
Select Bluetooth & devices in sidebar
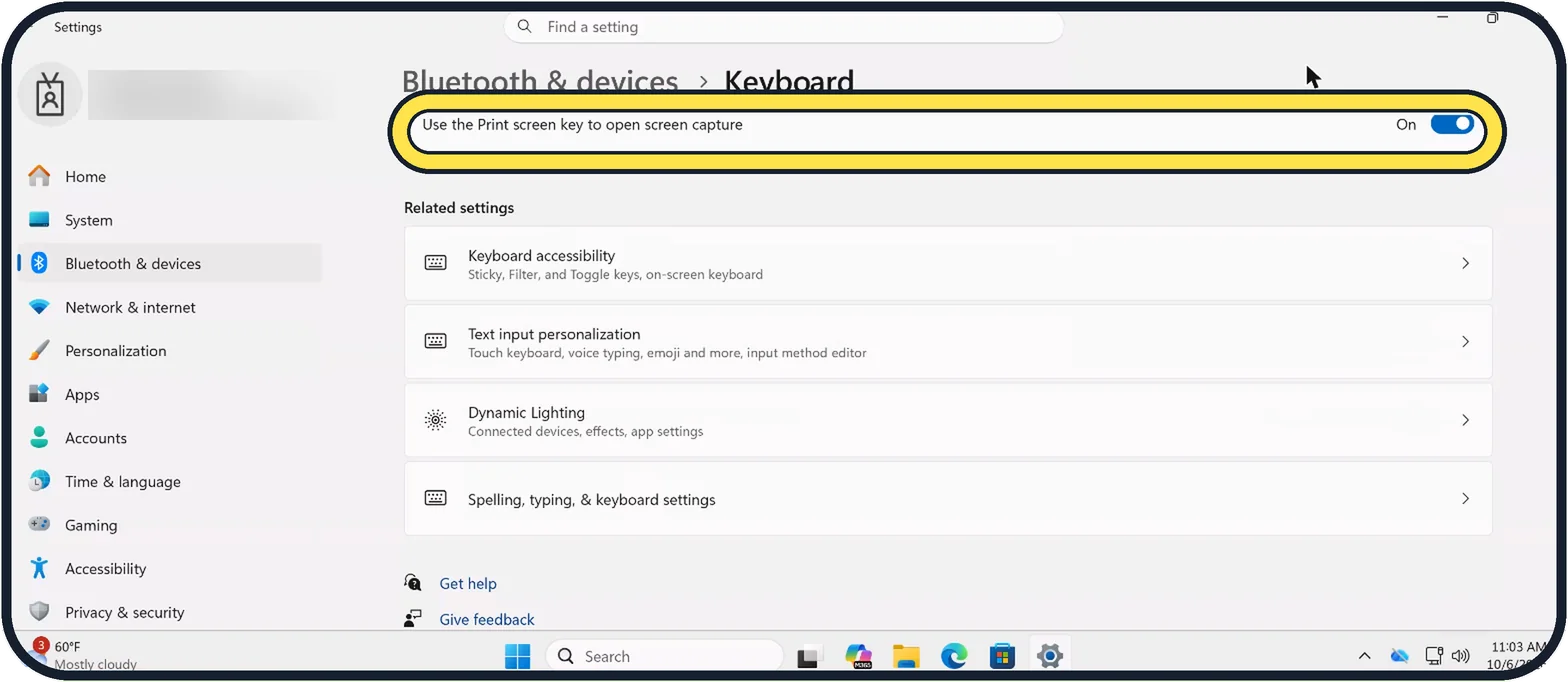point(170,263)
